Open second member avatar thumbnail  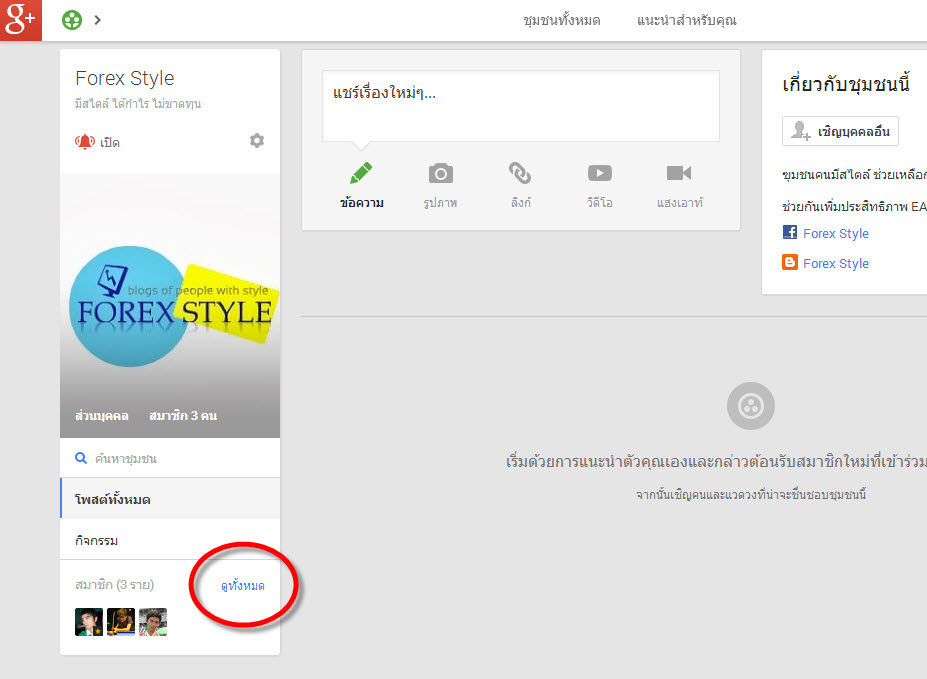pos(121,622)
